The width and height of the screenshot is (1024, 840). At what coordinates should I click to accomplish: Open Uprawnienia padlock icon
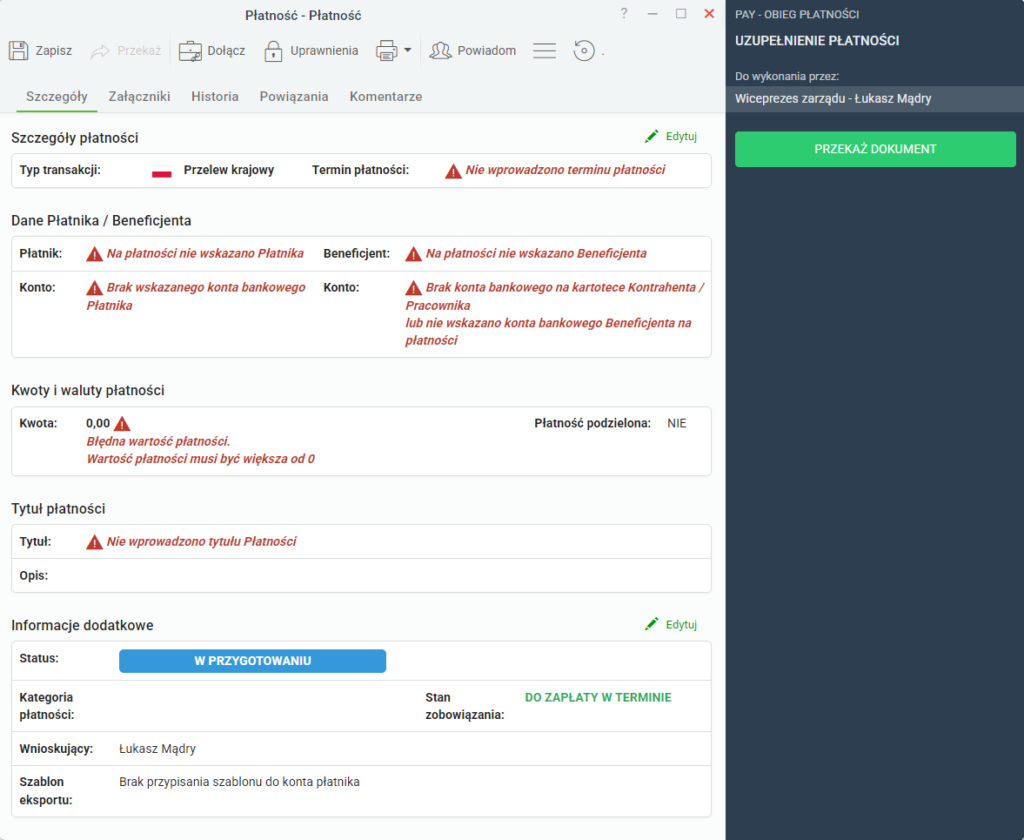(x=273, y=51)
